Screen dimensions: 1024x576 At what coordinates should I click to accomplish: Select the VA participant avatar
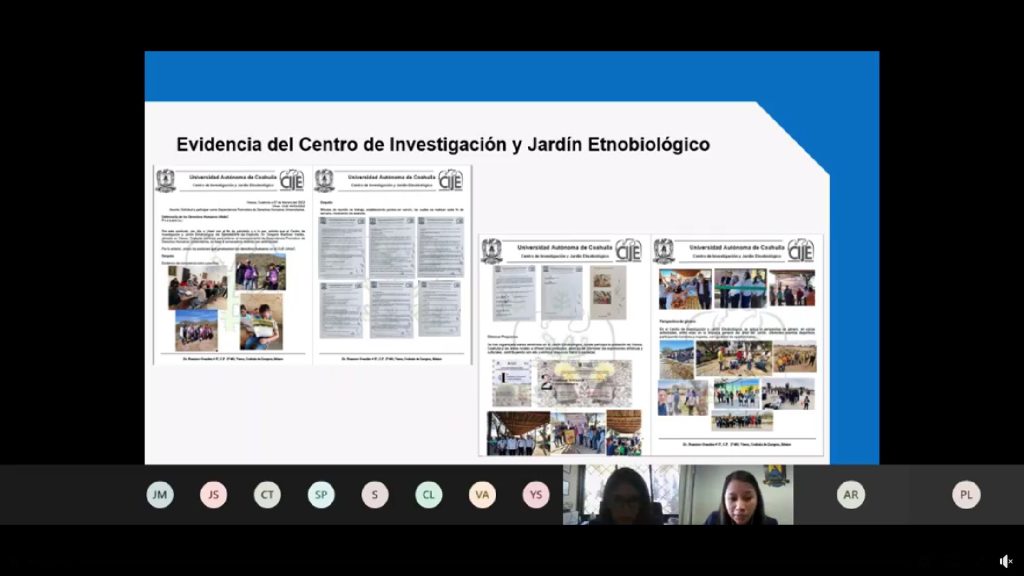(x=482, y=495)
